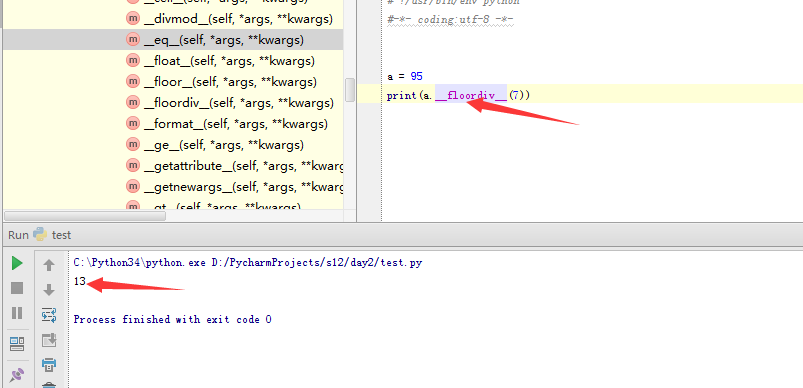Restore the Run panel layout
Image resolution: width=803 pixels, height=388 pixels.
point(17,344)
